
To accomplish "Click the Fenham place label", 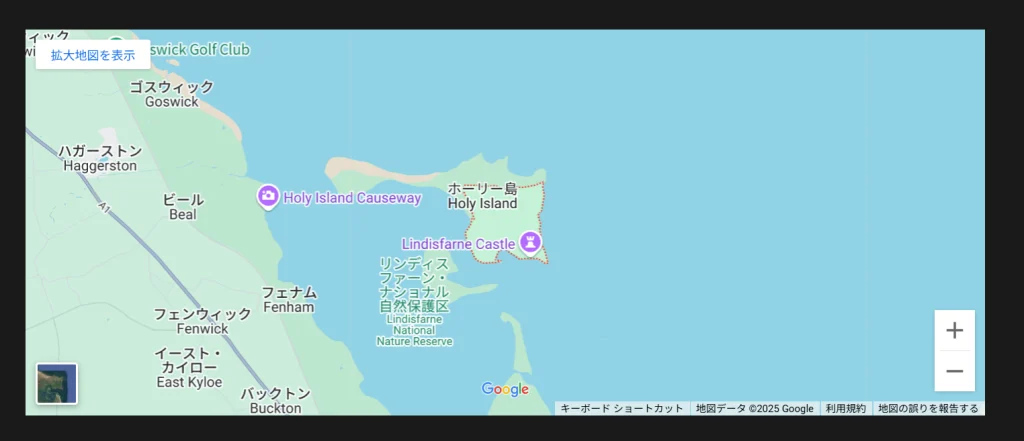I will [x=289, y=299].
